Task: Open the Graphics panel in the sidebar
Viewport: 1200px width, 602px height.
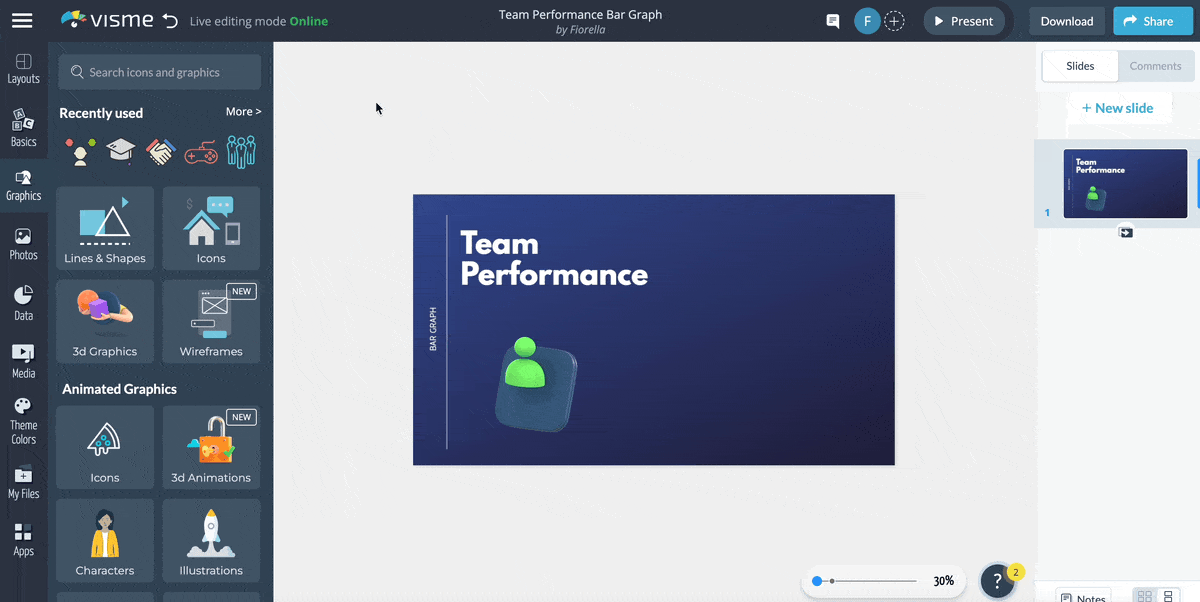Action: pyautogui.click(x=24, y=185)
